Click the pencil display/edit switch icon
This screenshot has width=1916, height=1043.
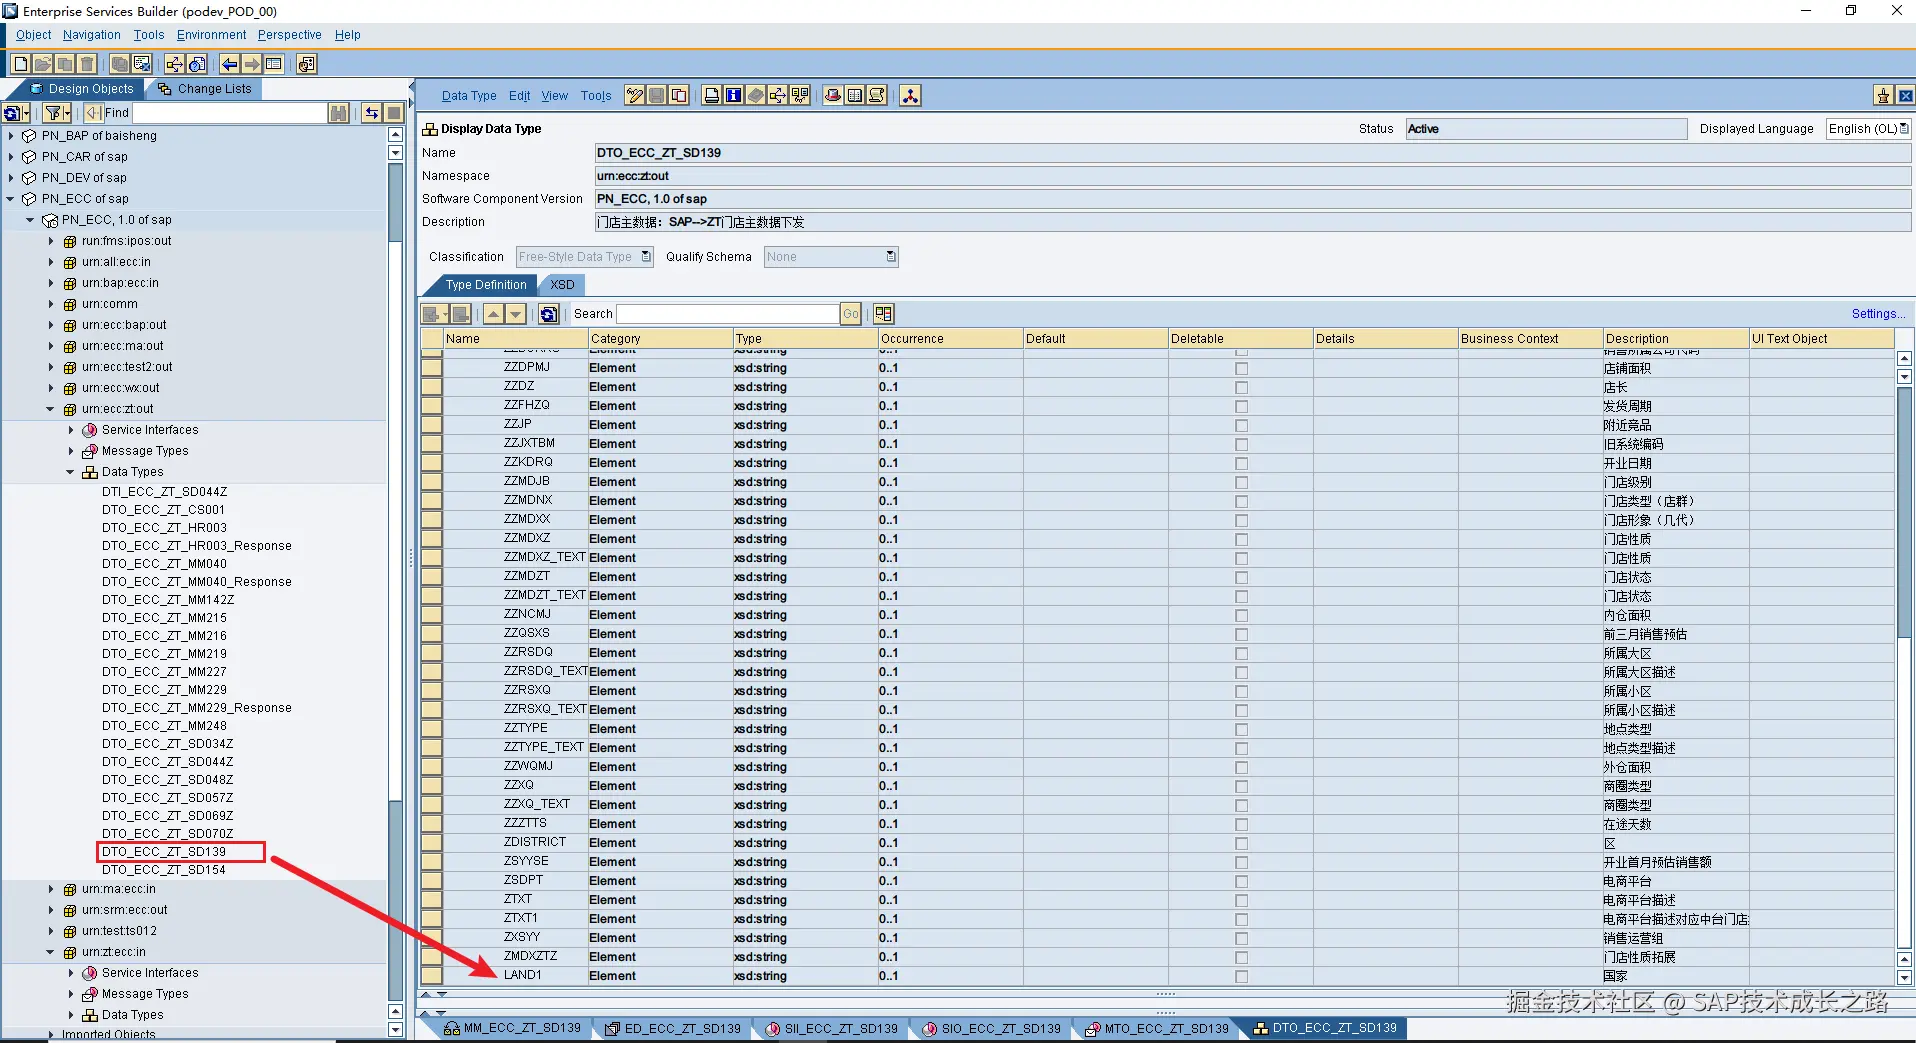634,96
